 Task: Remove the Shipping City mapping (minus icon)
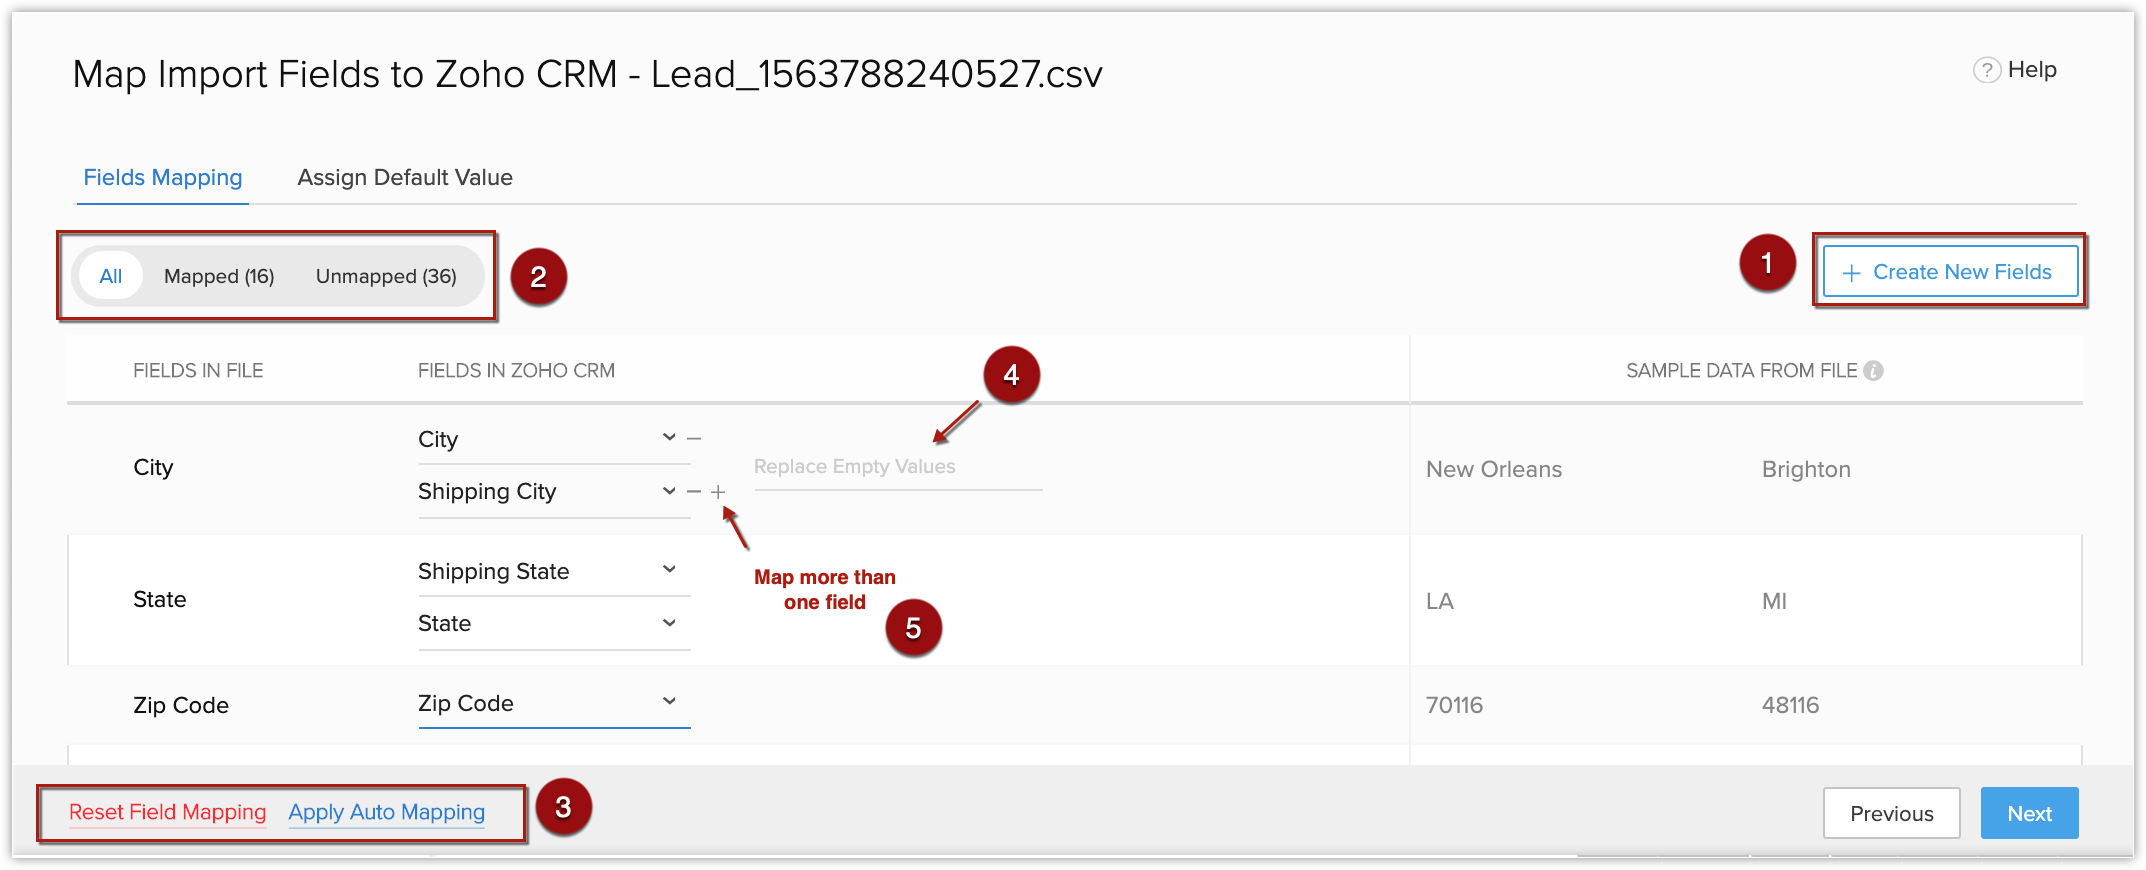coord(694,491)
